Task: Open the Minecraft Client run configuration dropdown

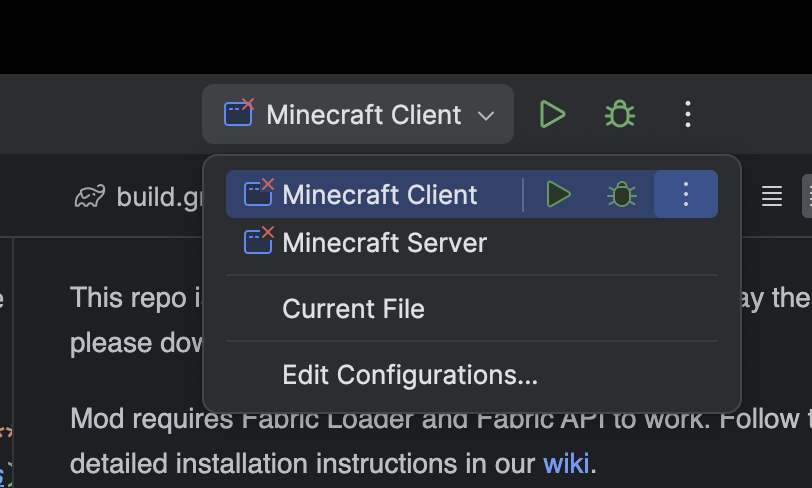Action: (x=358, y=114)
